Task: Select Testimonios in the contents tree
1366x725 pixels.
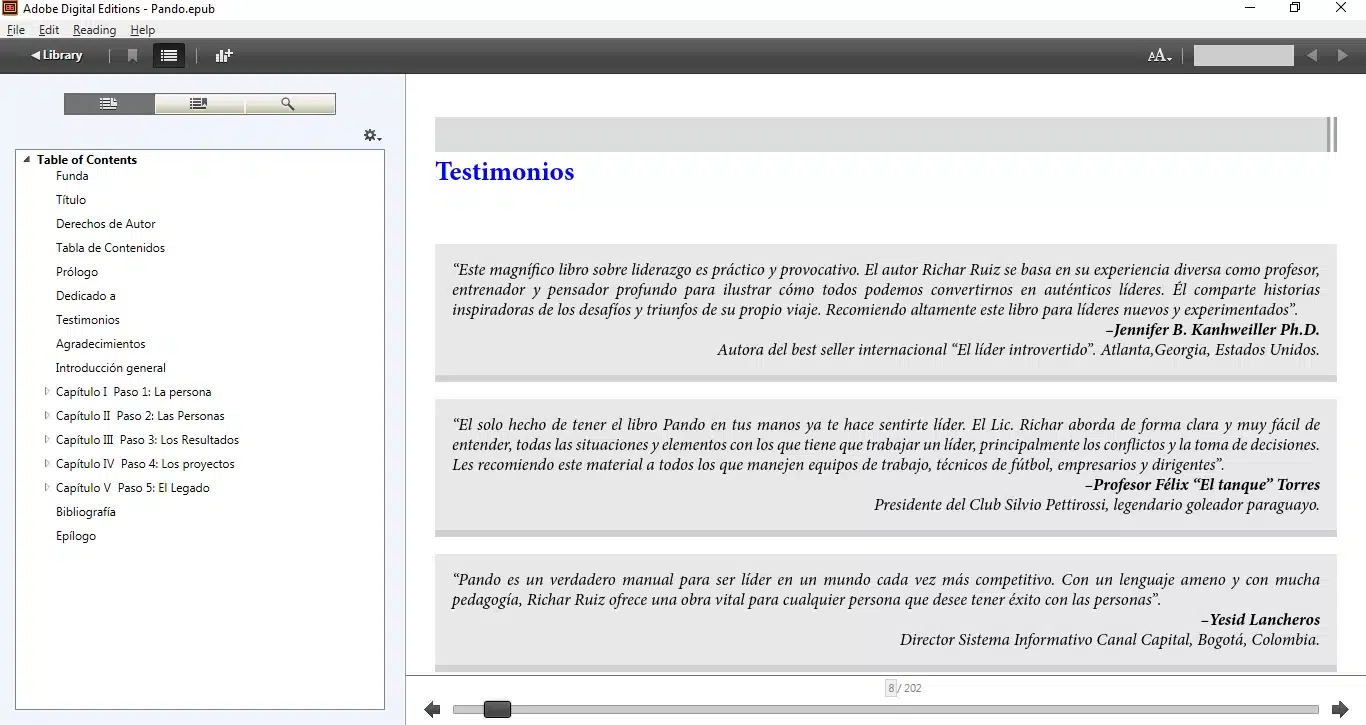Action: tap(88, 320)
